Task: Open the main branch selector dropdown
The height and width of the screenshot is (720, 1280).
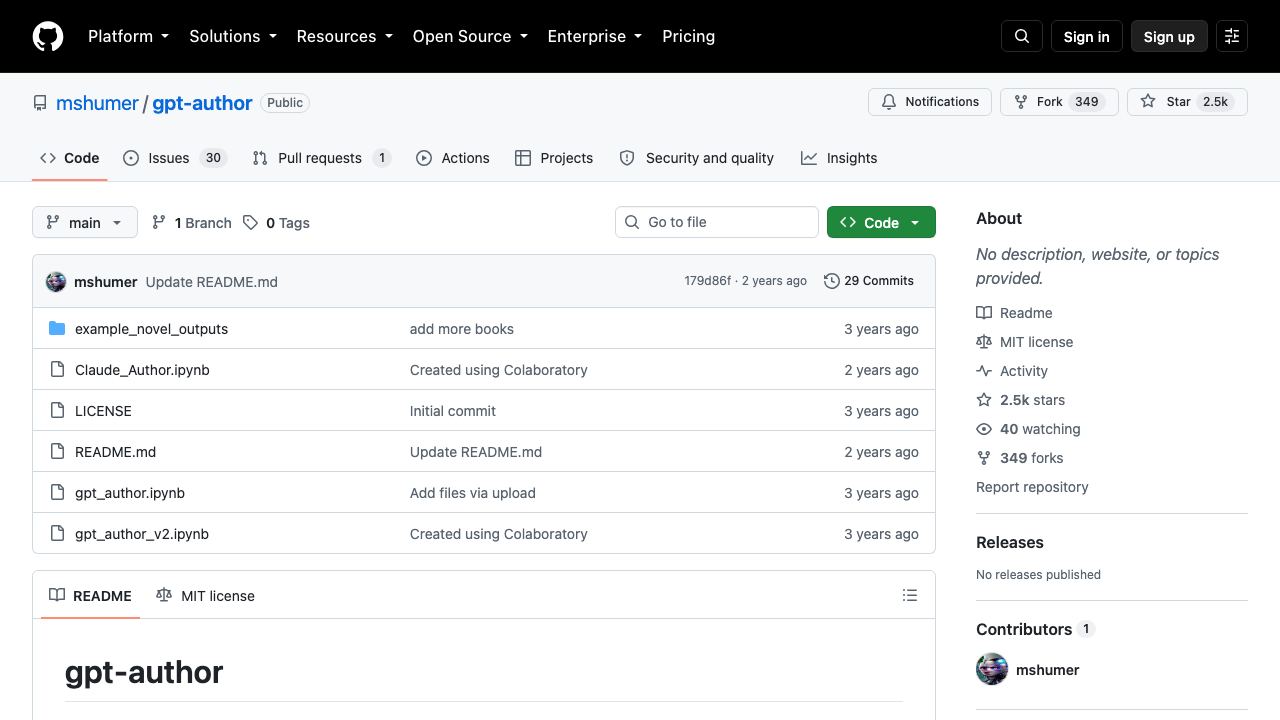Action: [x=85, y=222]
